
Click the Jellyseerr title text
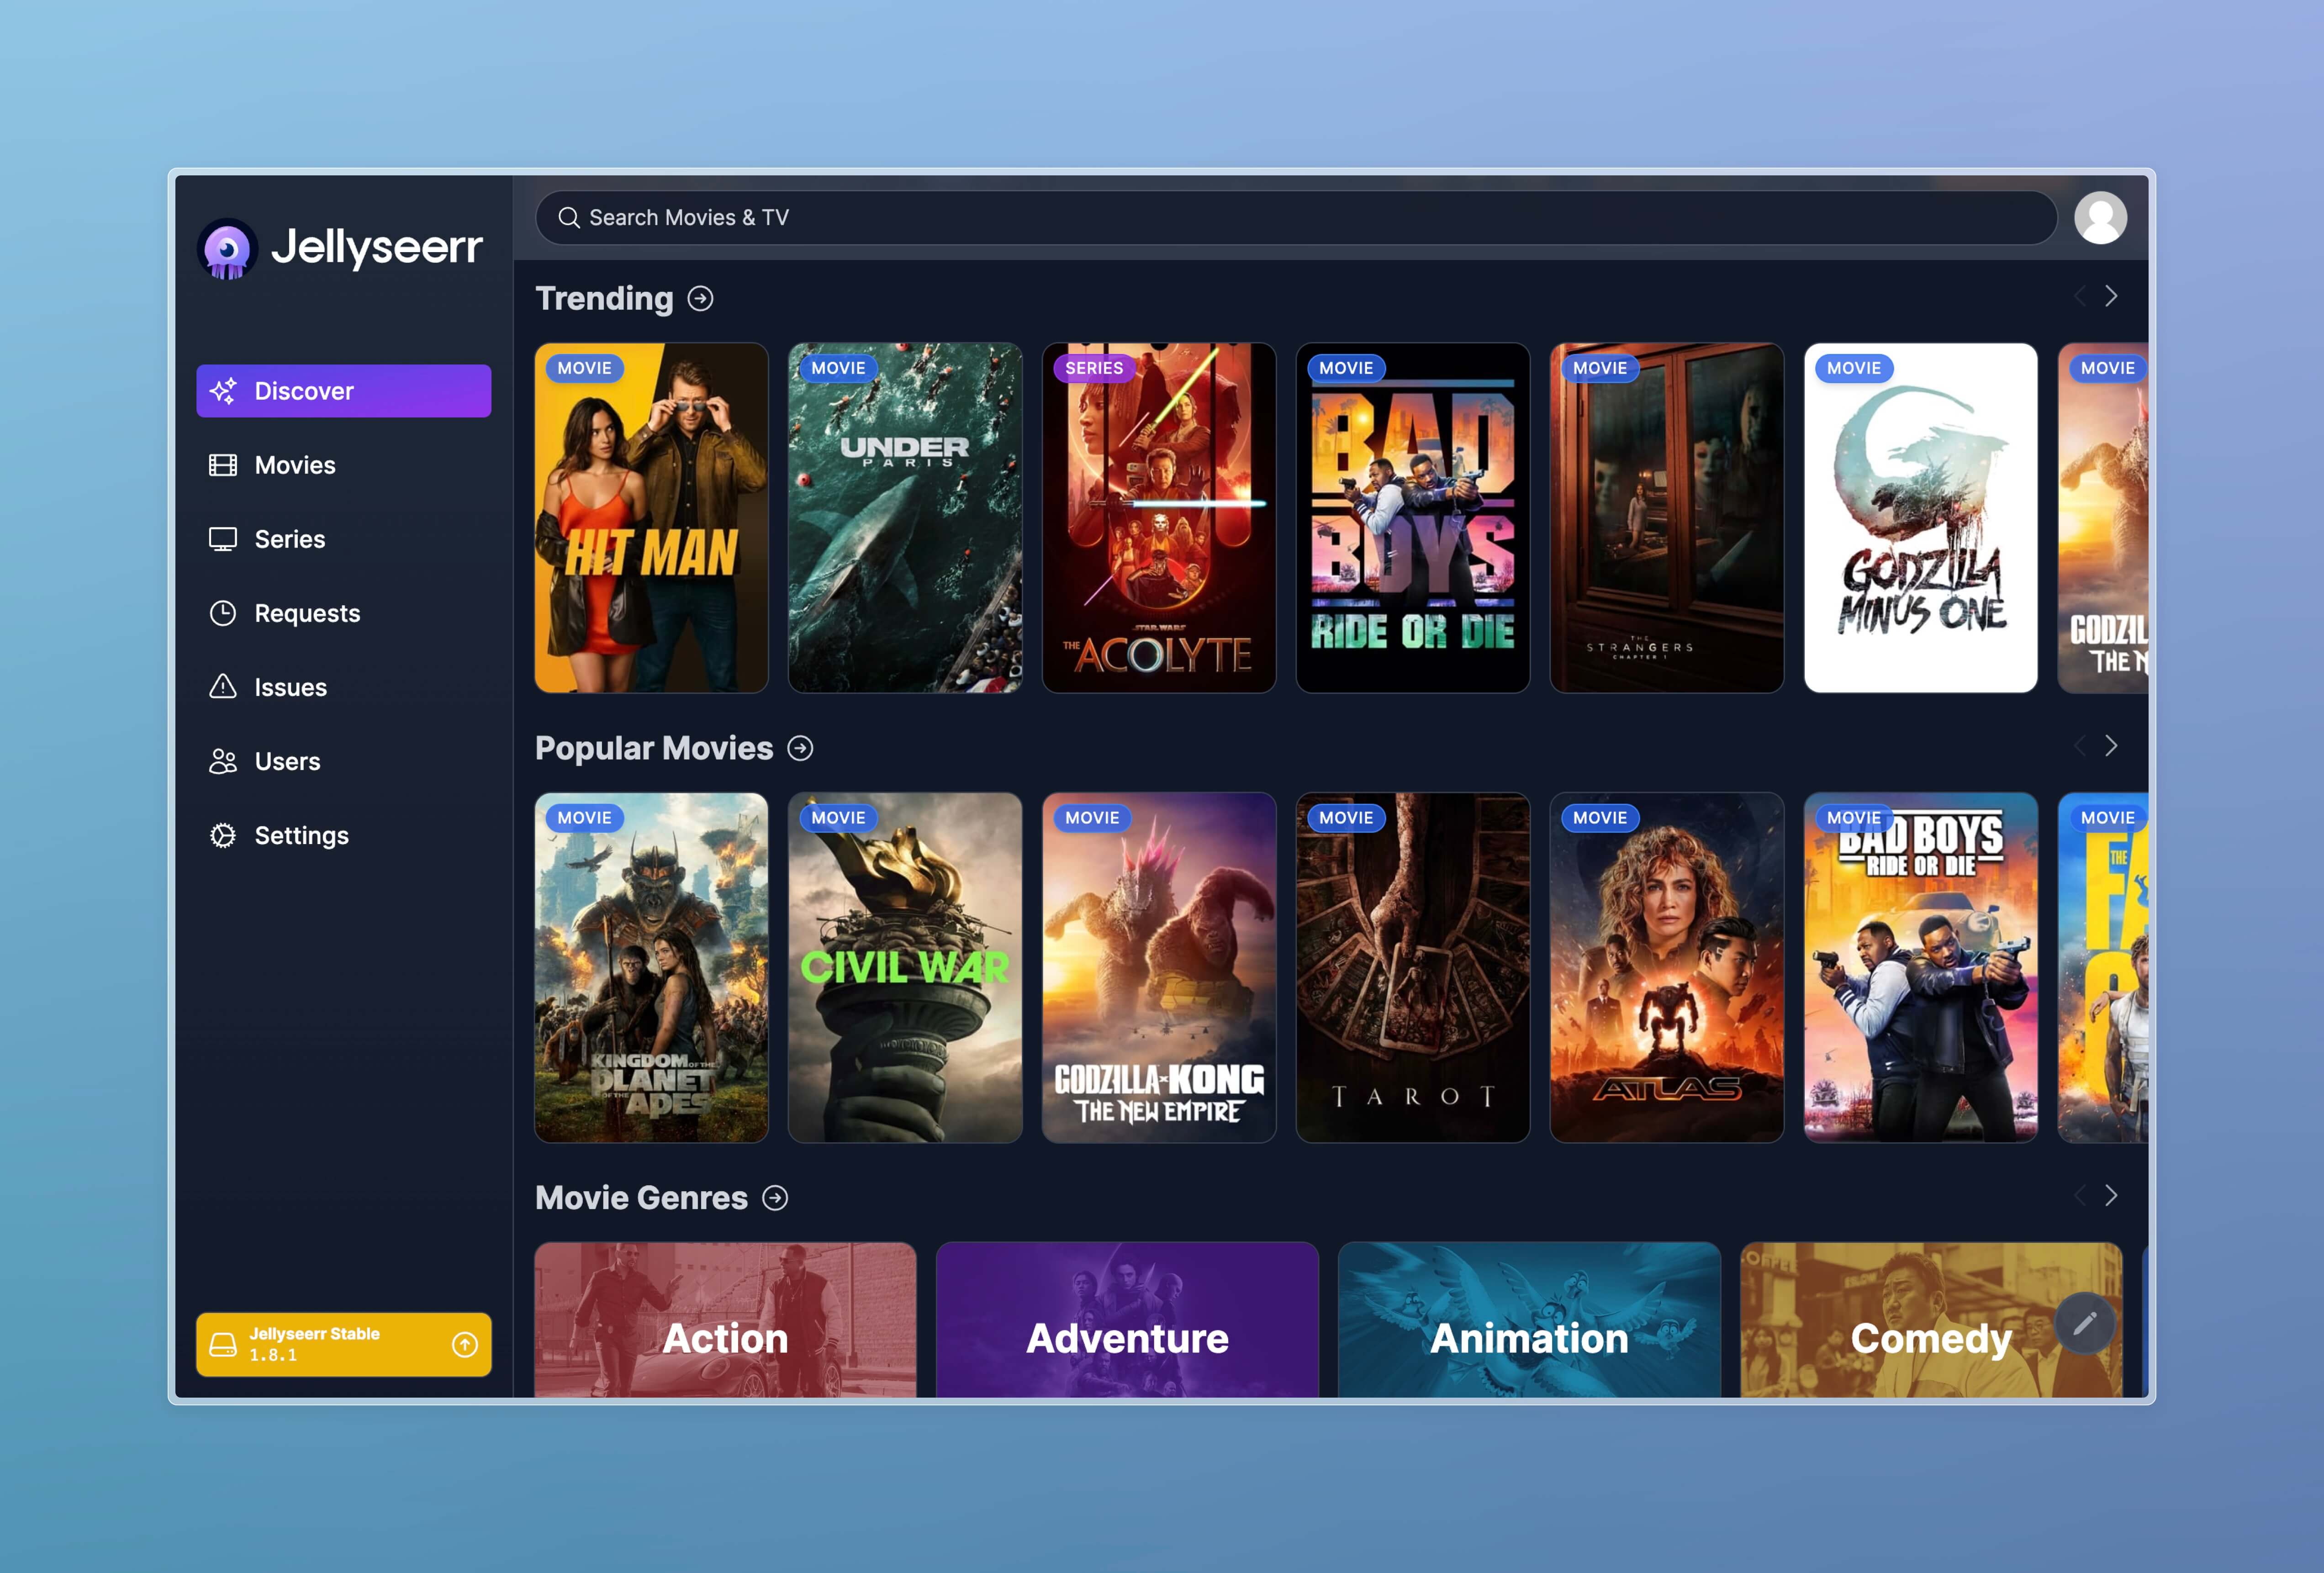(377, 247)
